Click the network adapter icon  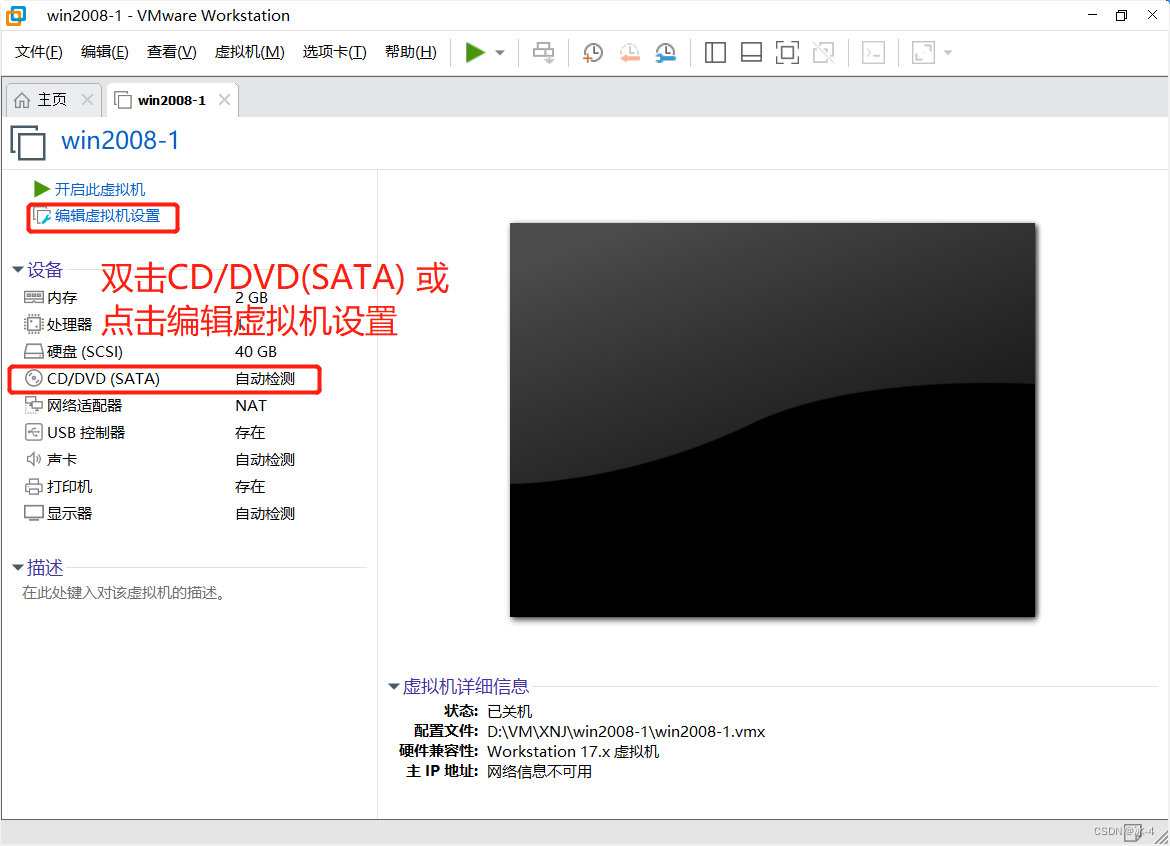click(x=34, y=405)
